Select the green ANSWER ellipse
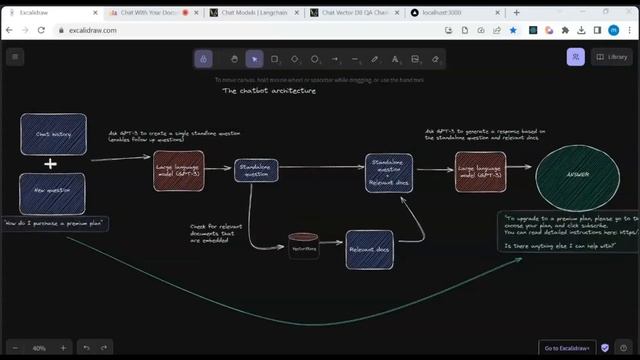The height and width of the screenshot is (360, 640). [578, 178]
